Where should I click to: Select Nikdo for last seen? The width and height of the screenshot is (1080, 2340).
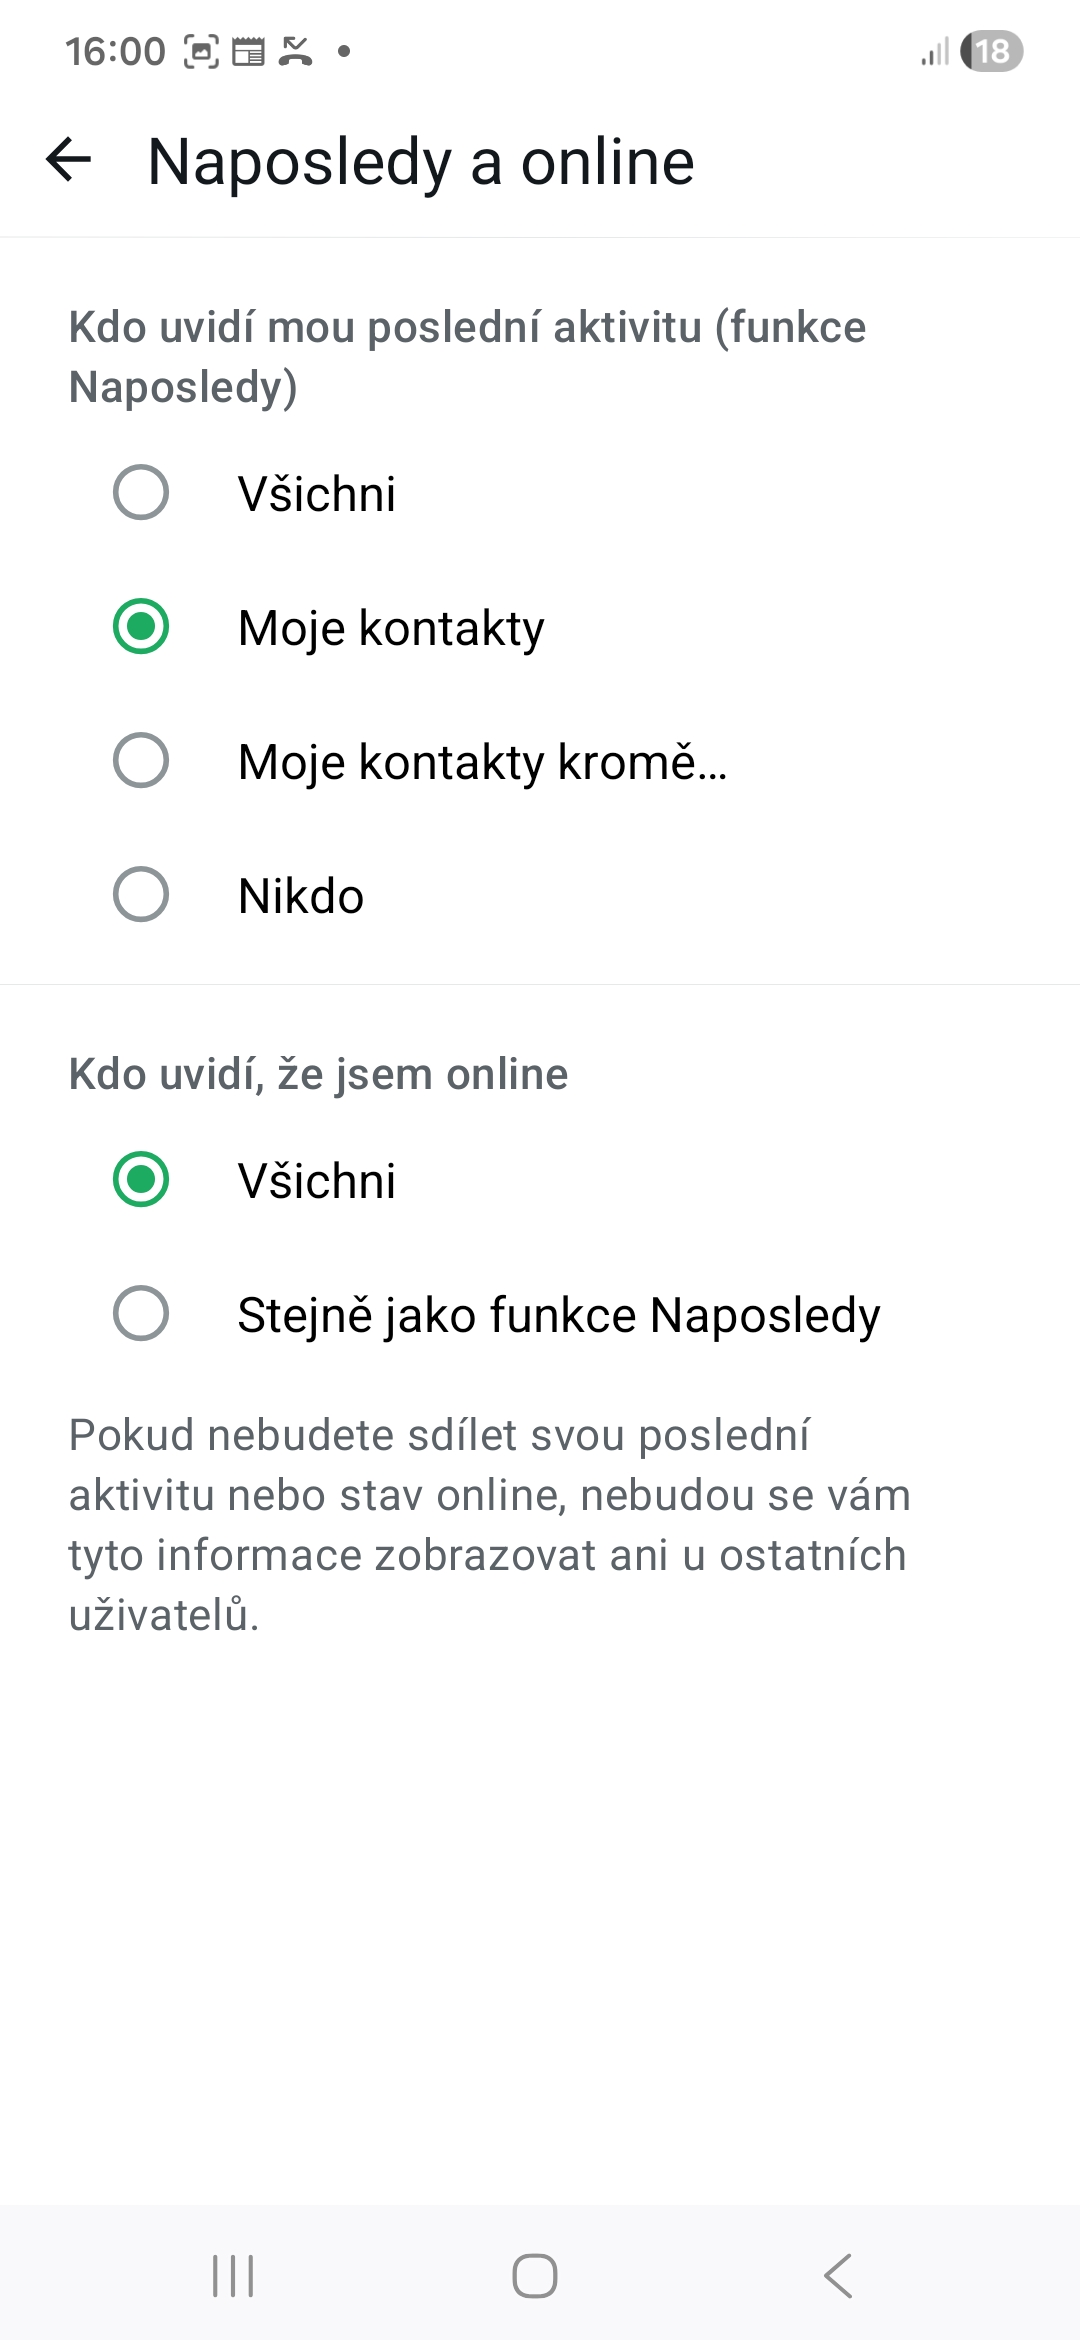[x=141, y=894]
